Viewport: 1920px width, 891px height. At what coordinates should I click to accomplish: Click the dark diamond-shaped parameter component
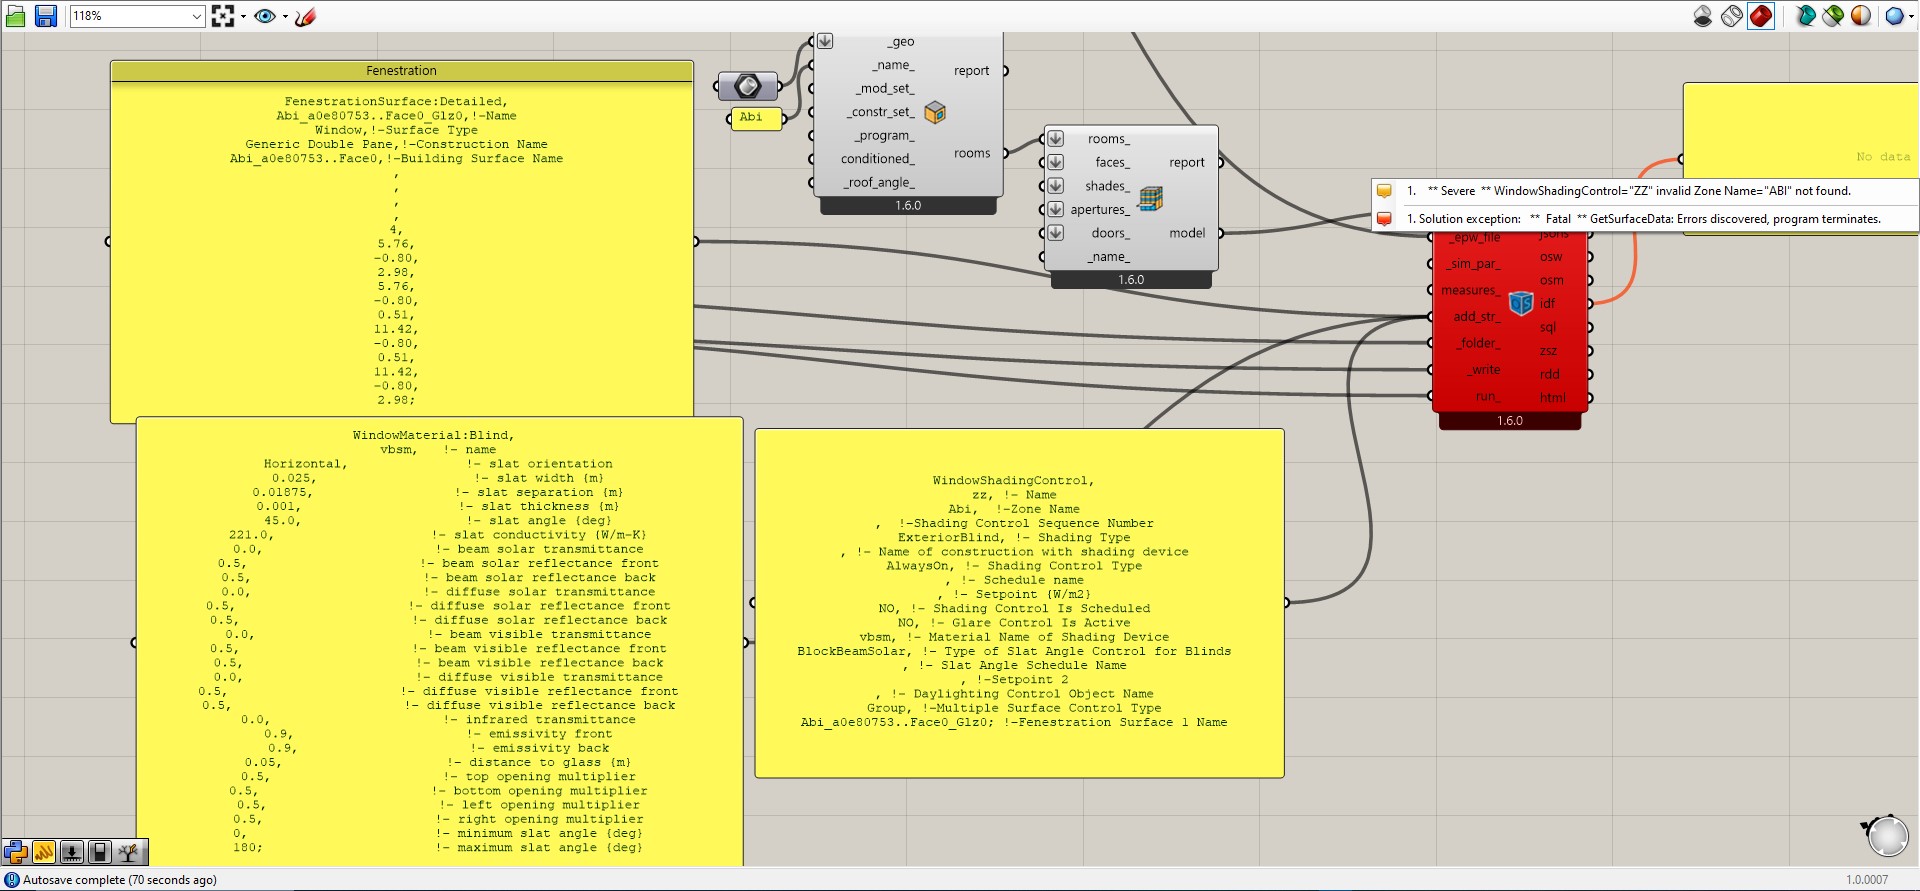coord(748,87)
